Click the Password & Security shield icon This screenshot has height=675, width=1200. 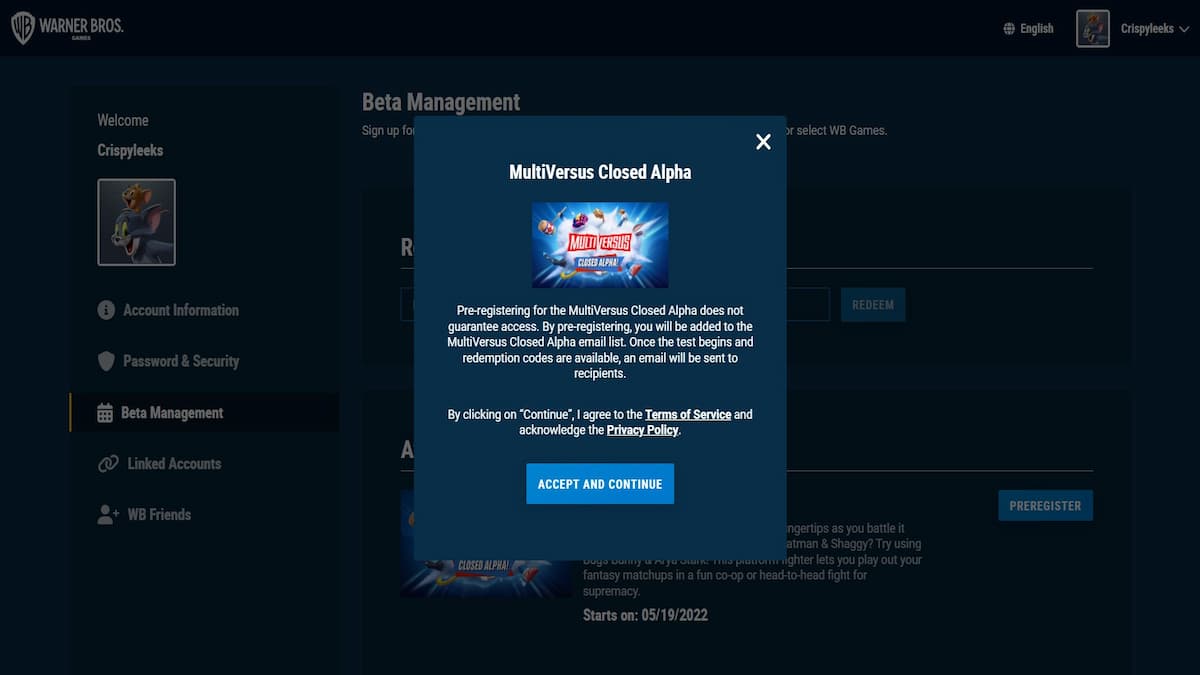point(106,361)
